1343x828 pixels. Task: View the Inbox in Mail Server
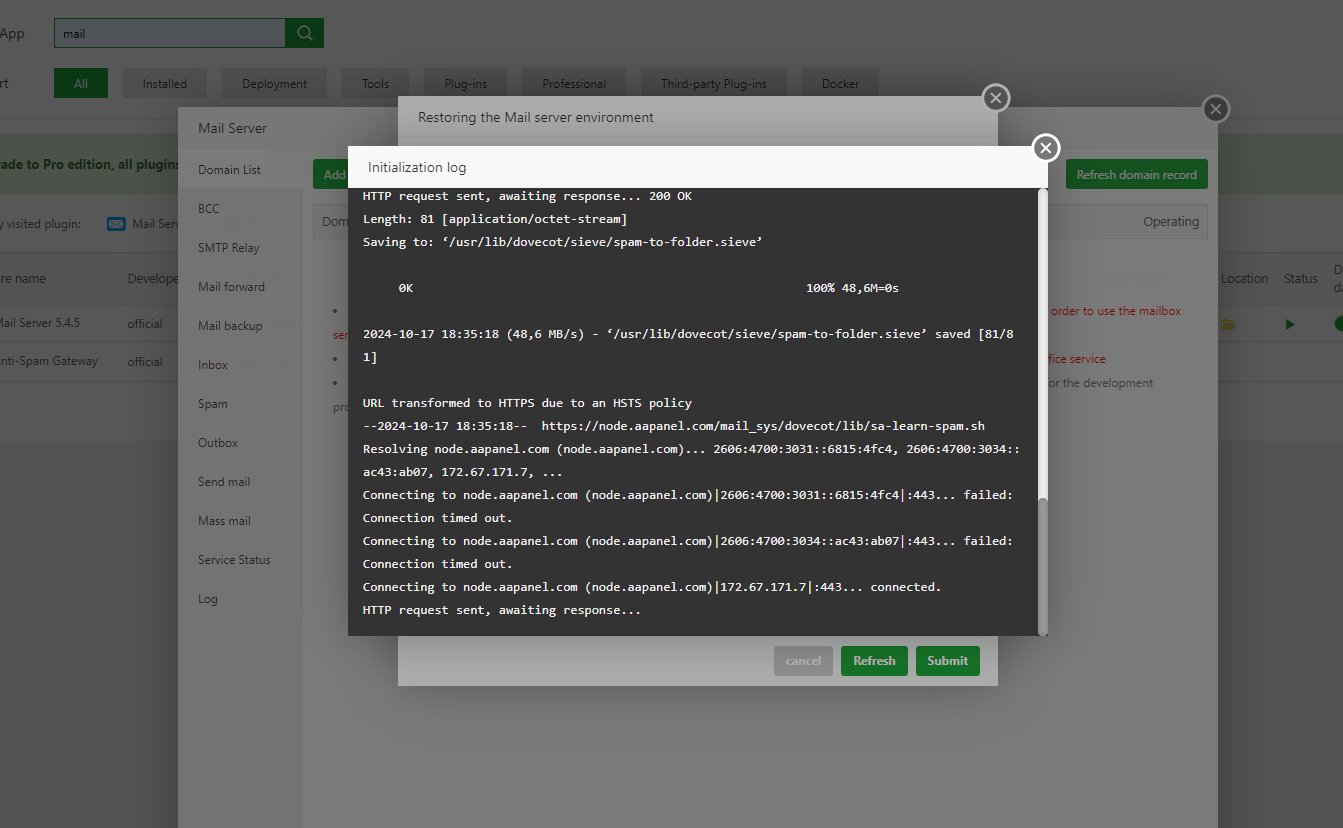click(x=240, y=365)
